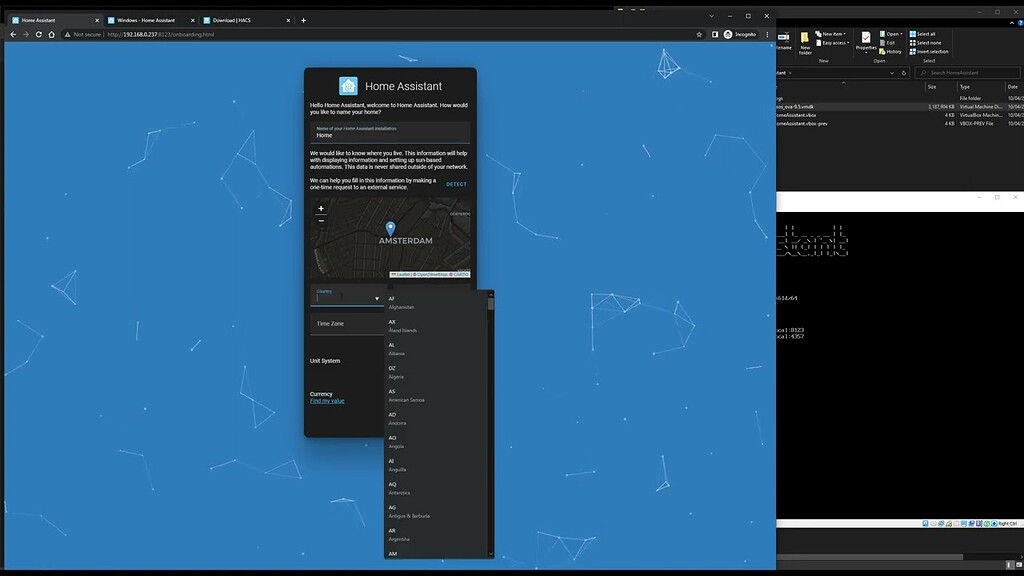
Task: Switch to the Download | HACS tab
Action: 232,19
